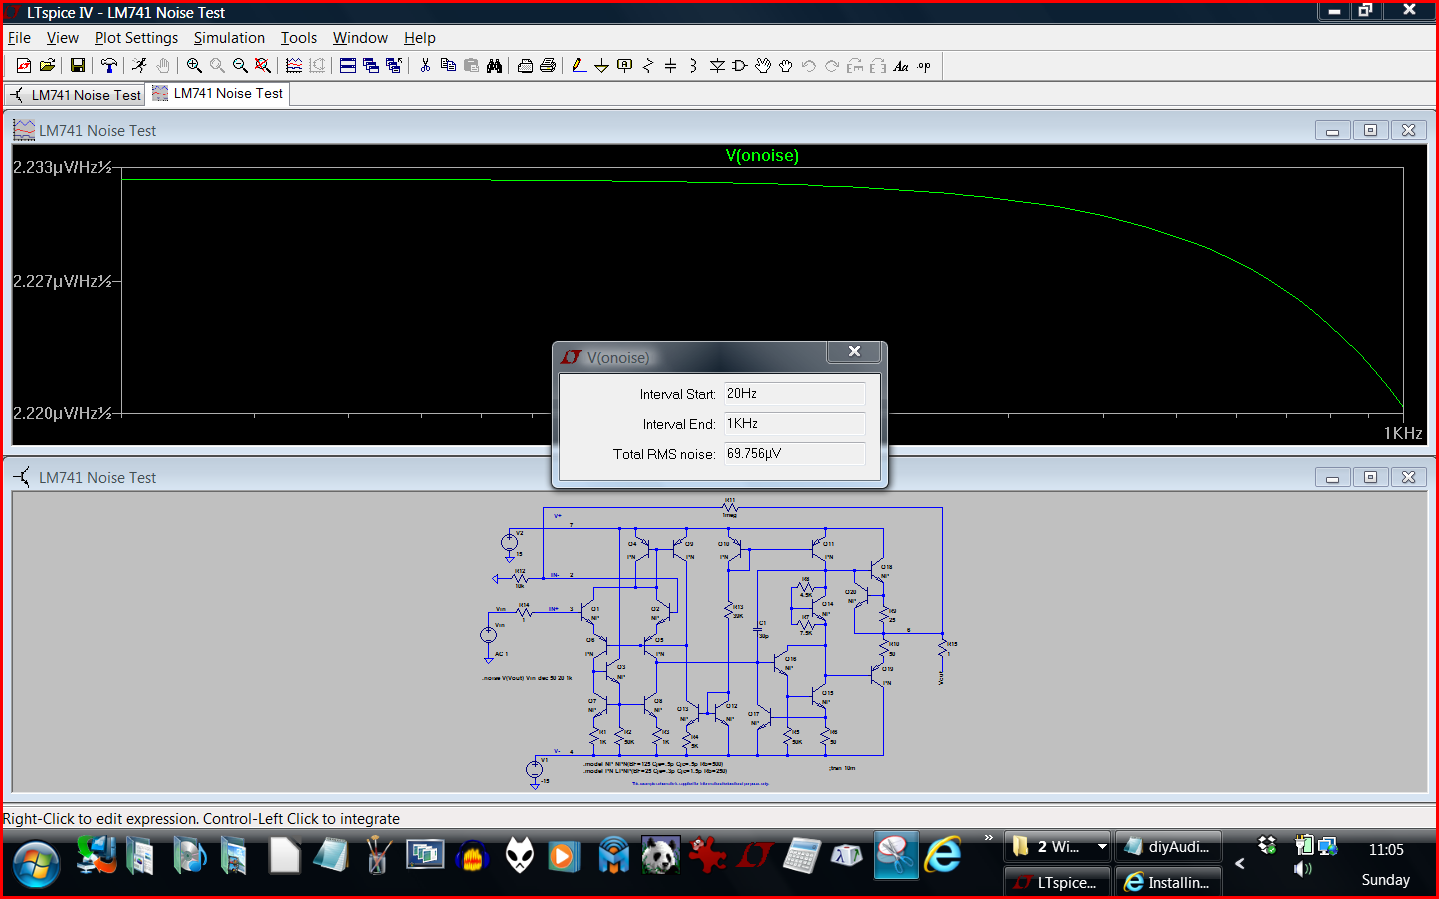Open the Plot Settings menu
The width and height of the screenshot is (1439, 899).
136,38
